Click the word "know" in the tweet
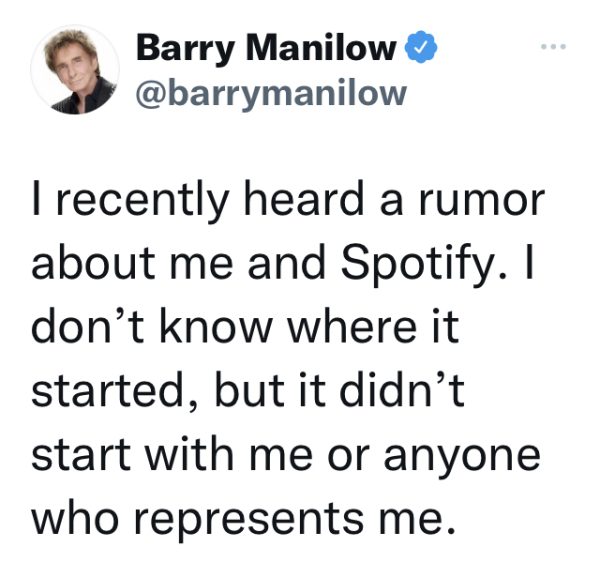 [x=215, y=326]
